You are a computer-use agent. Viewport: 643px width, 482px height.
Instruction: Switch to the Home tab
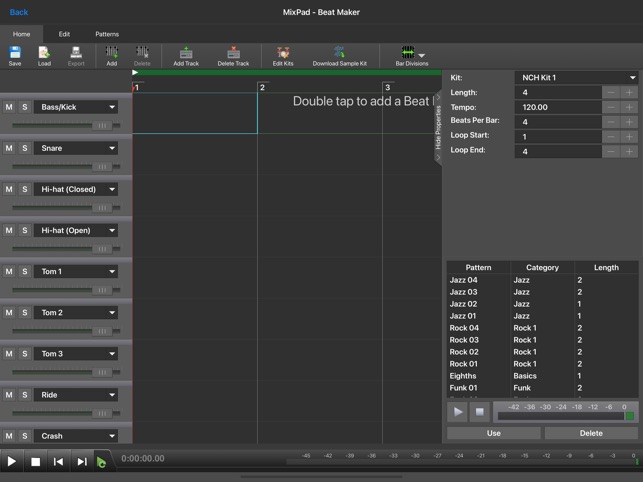click(x=21, y=34)
